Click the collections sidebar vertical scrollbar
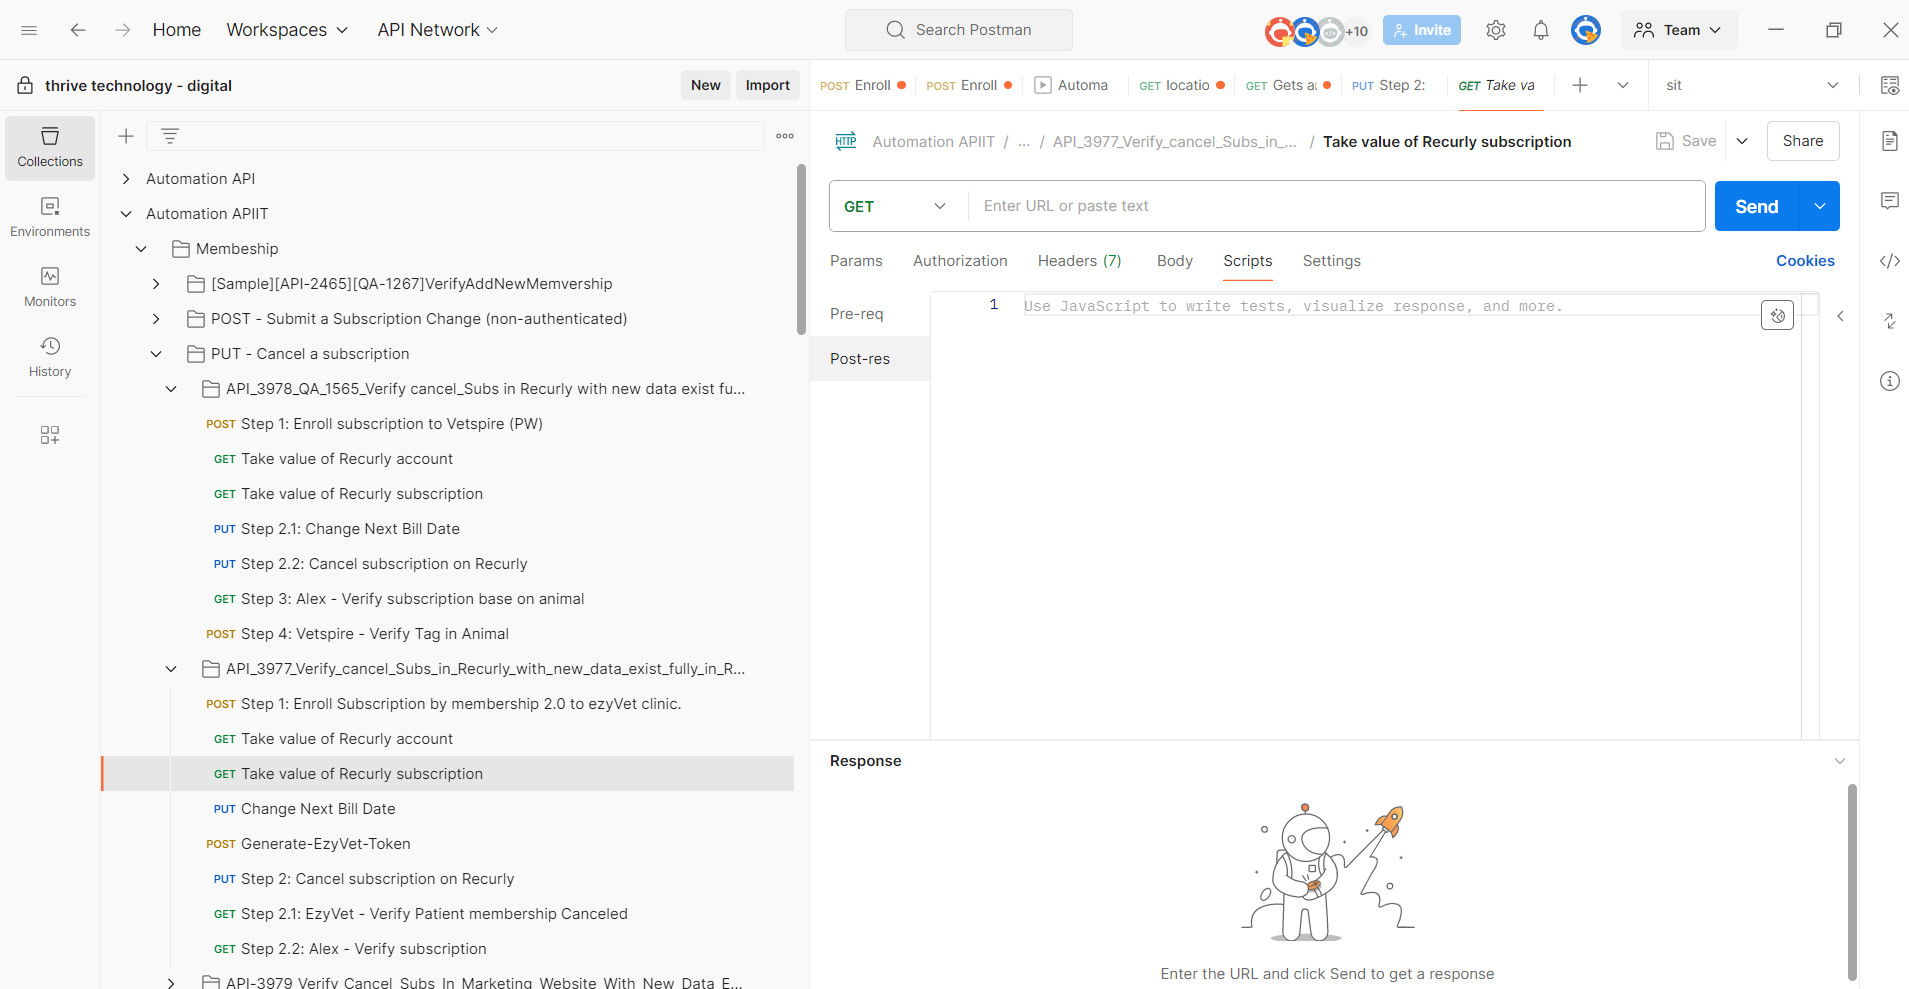The height and width of the screenshot is (989, 1909). click(801, 250)
